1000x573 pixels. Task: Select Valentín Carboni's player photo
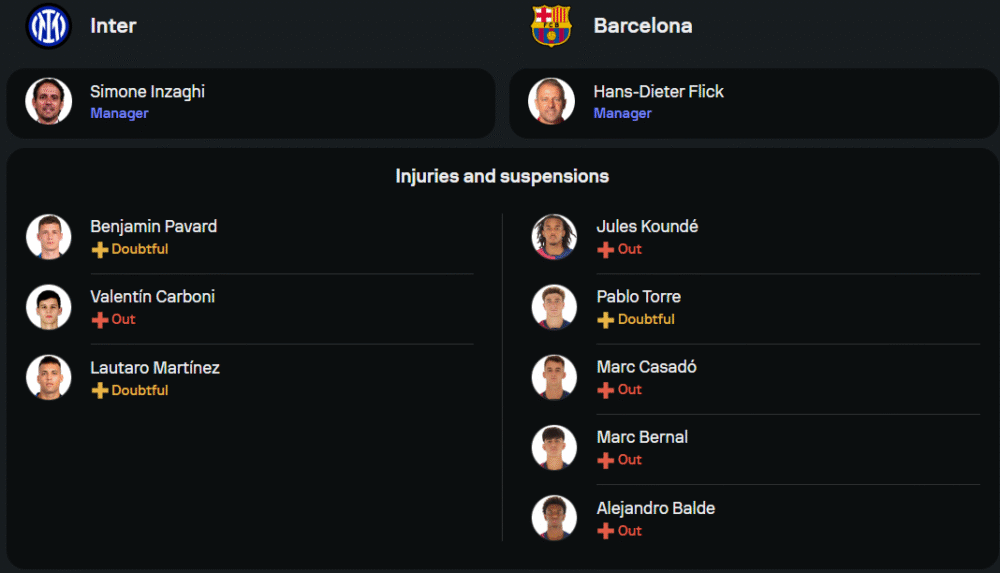(49, 307)
